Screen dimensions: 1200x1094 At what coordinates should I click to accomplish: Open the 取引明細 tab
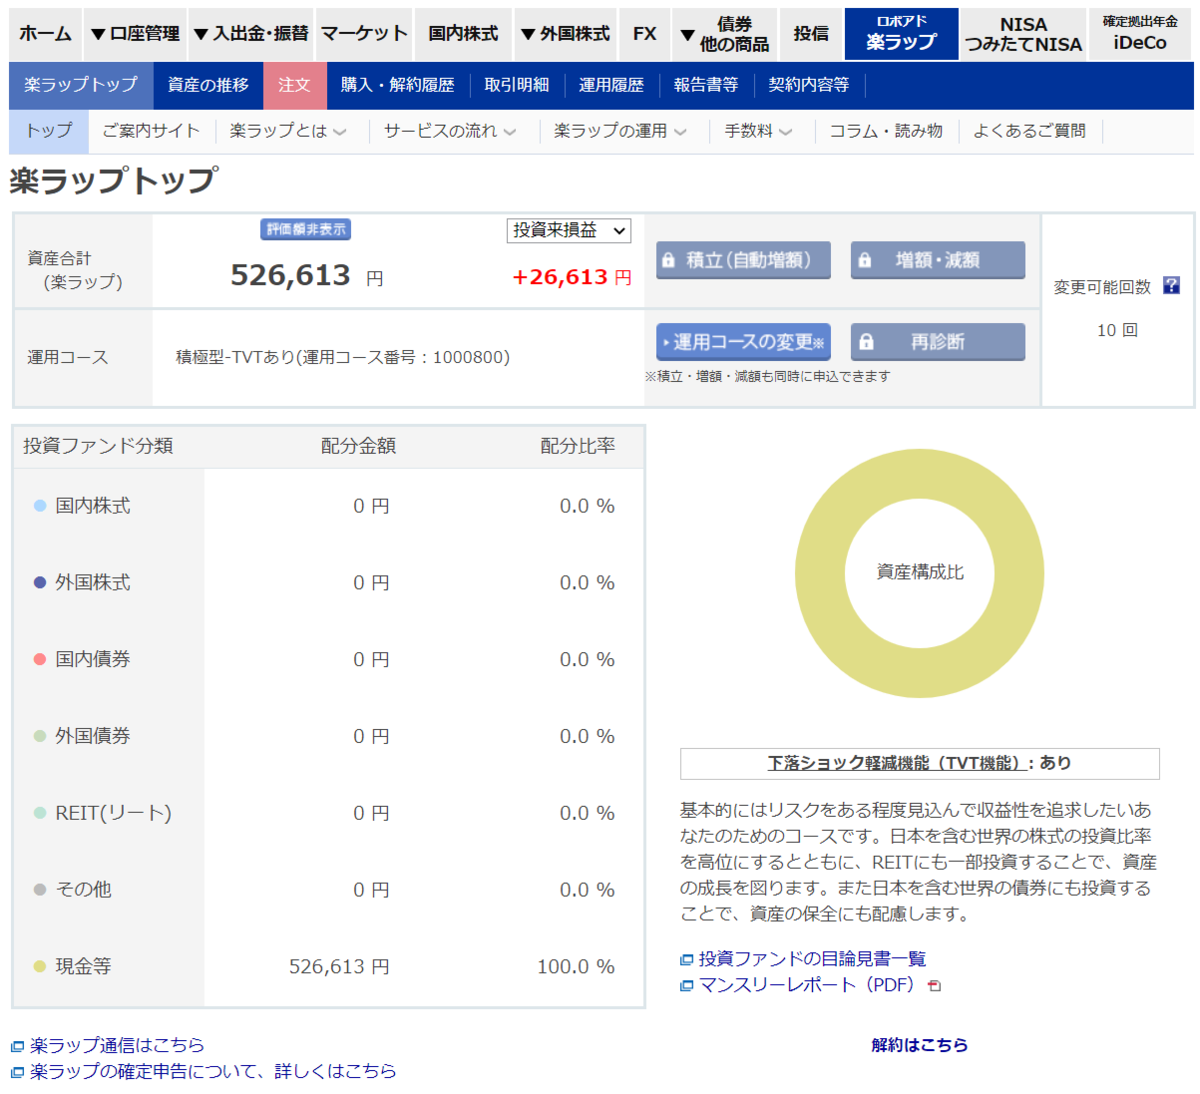point(517,85)
